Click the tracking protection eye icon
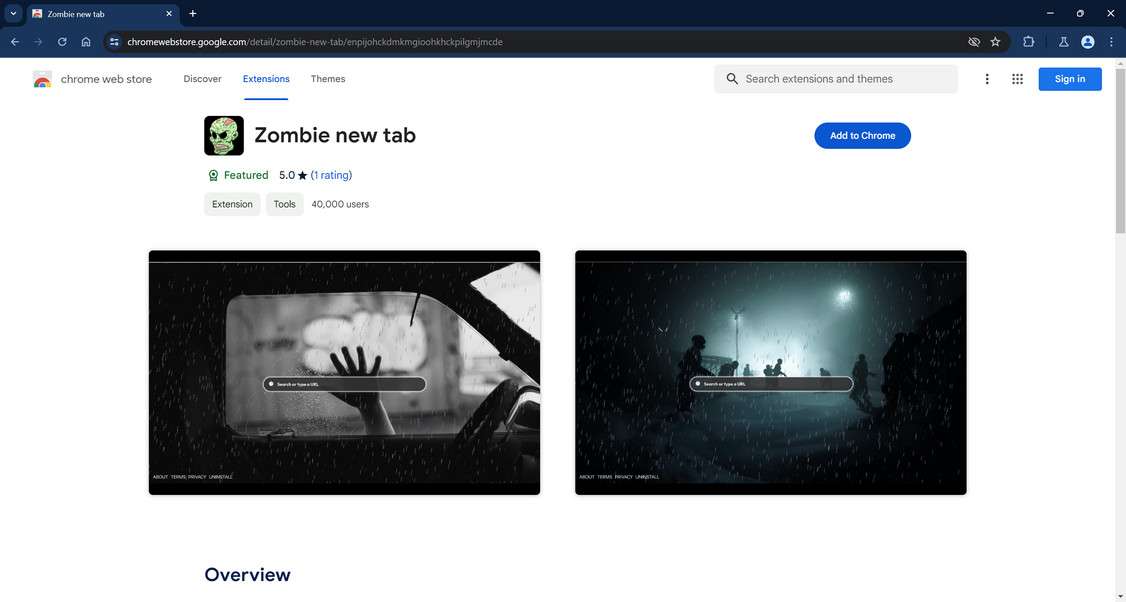1126x602 pixels. point(972,41)
